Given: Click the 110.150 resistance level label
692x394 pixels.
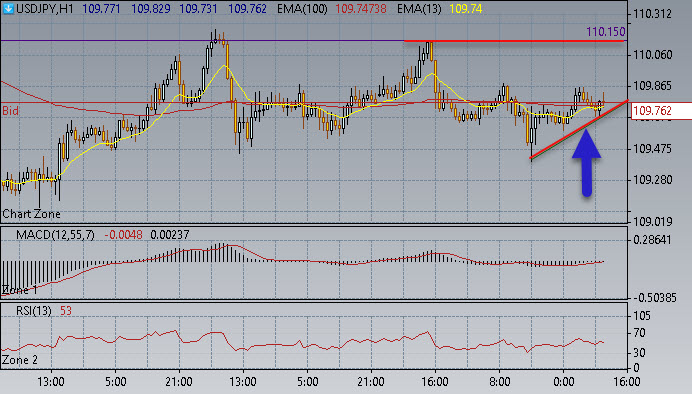Looking at the screenshot, I should point(606,32).
